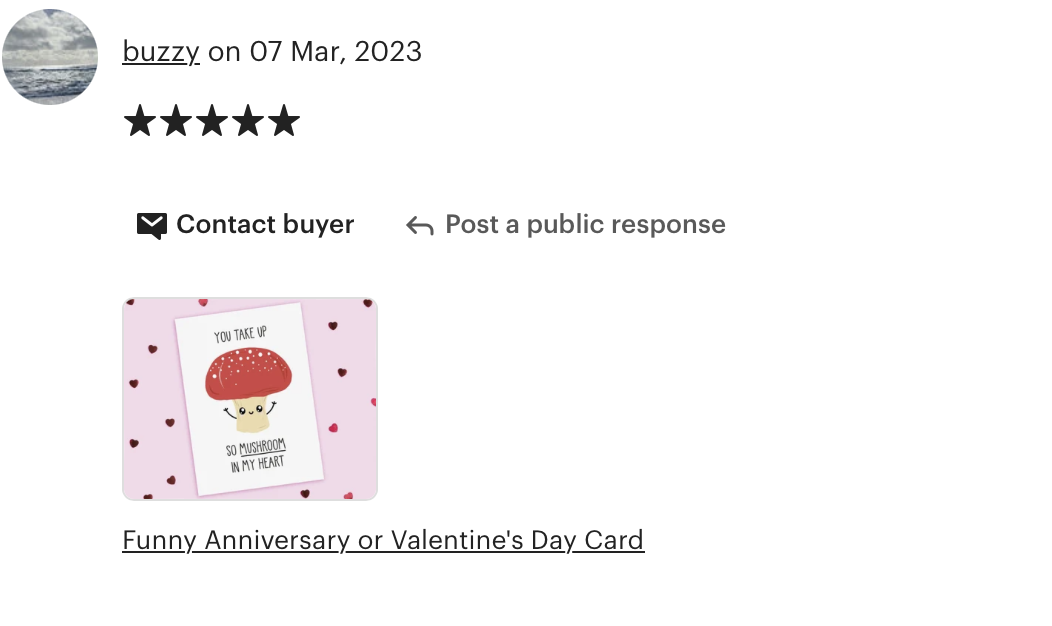
Task: Open buzzy's ocean profile avatar
Action: 50,56
